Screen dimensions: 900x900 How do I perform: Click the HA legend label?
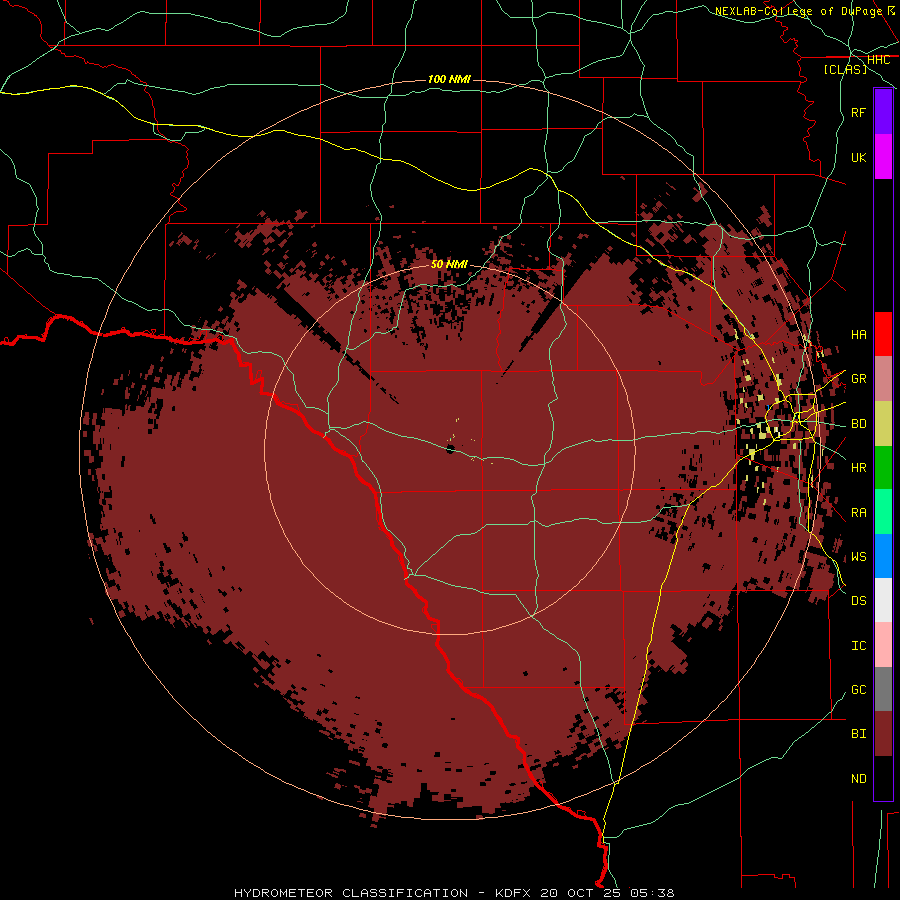click(x=858, y=334)
